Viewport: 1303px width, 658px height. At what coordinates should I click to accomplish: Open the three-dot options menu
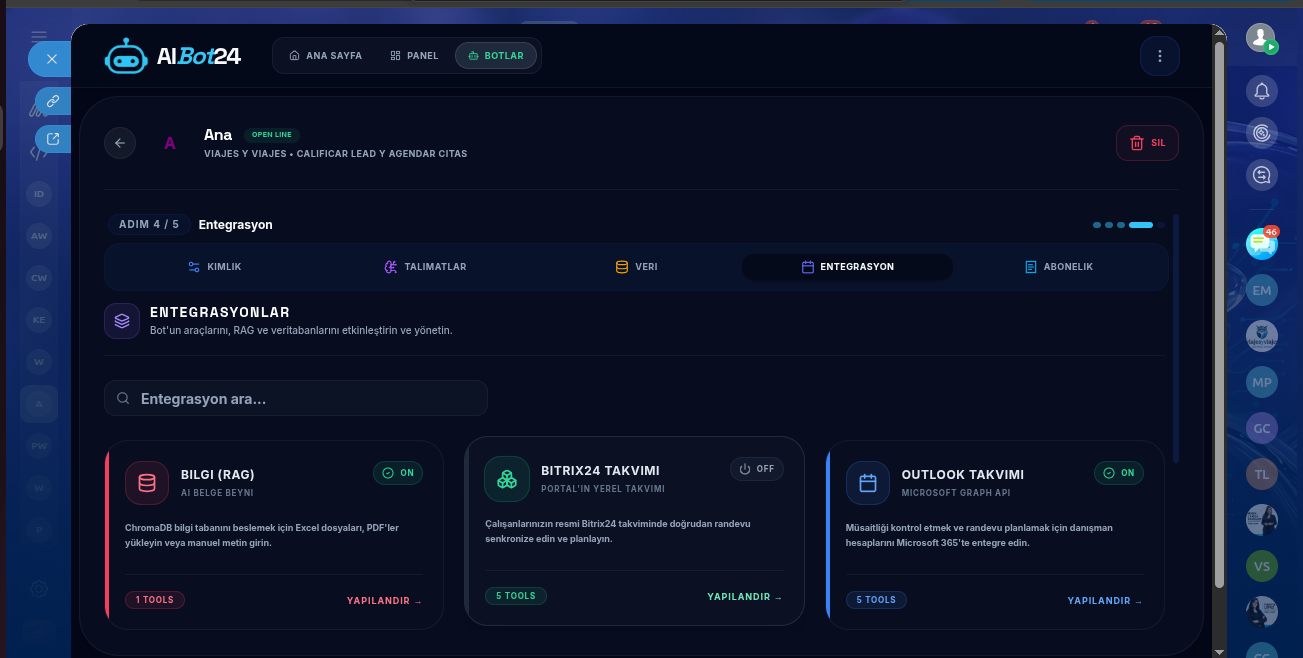(x=1160, y=56)
